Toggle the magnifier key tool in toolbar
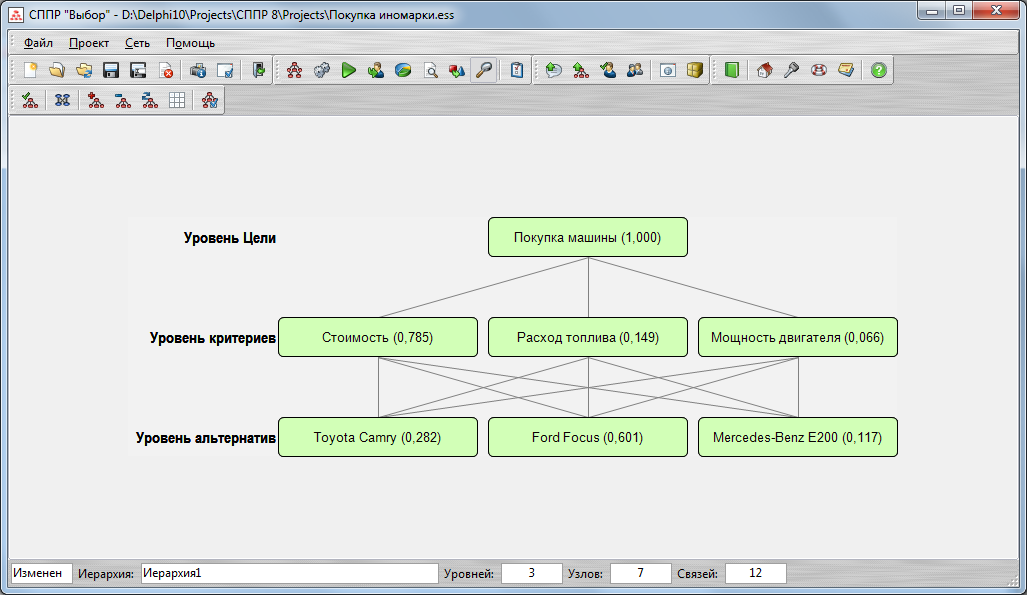The image size is (1027, 595). pos(483,70)
